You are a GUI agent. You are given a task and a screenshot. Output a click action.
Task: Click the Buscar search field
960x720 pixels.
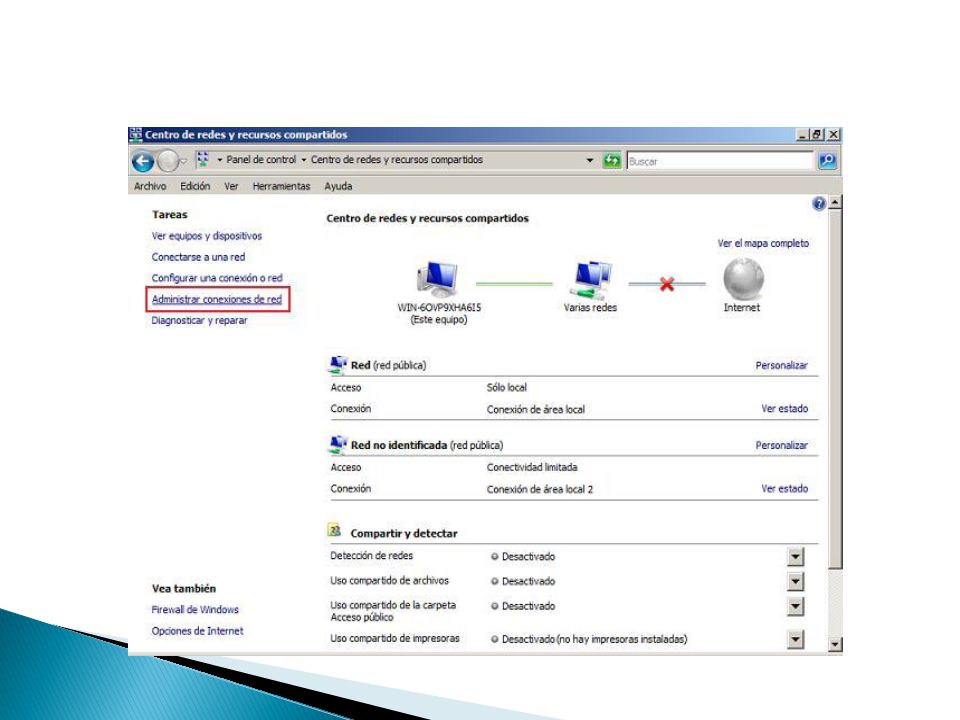[x=720, y=161]
